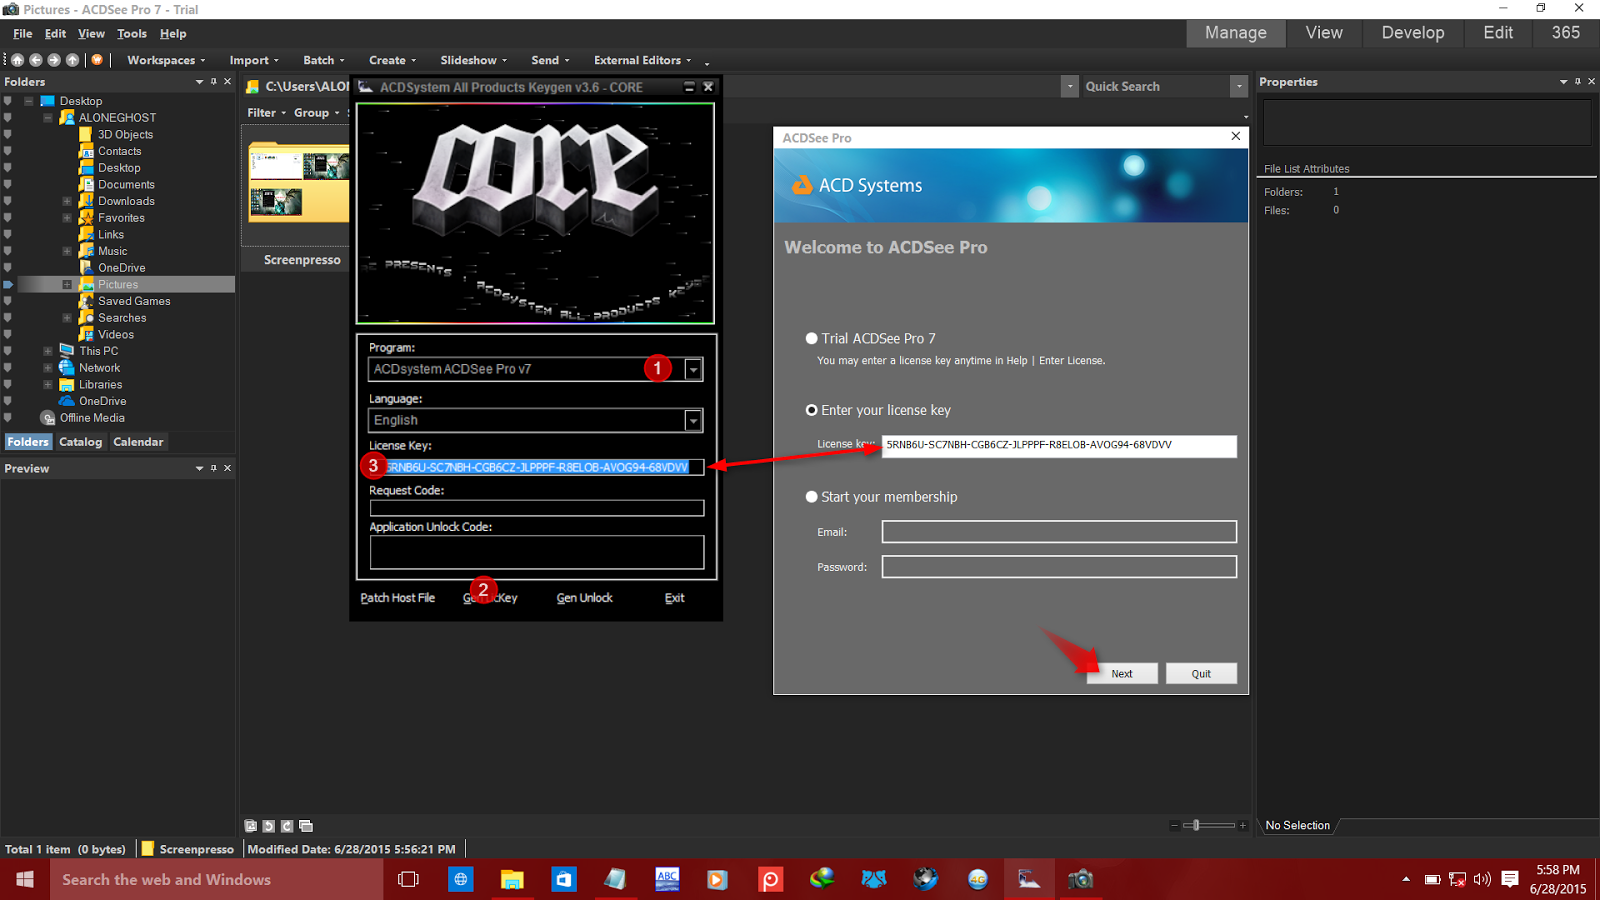Select the Saved Games folder in tree

(134, 301)
